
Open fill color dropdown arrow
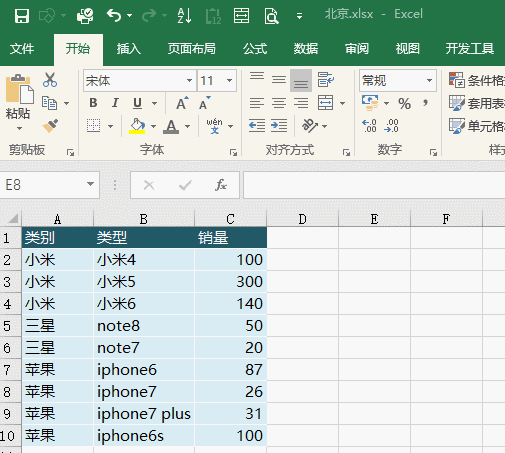coord(153,126)
